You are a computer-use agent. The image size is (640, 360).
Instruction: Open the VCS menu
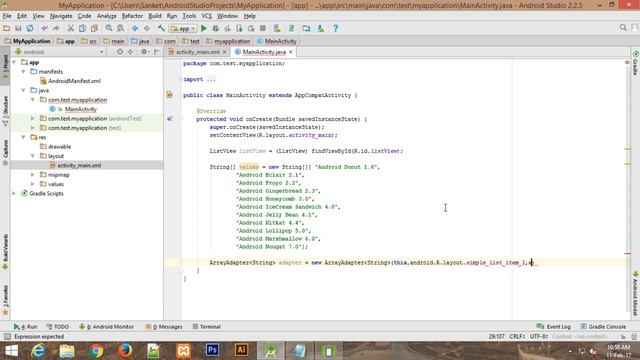[207, 16]
